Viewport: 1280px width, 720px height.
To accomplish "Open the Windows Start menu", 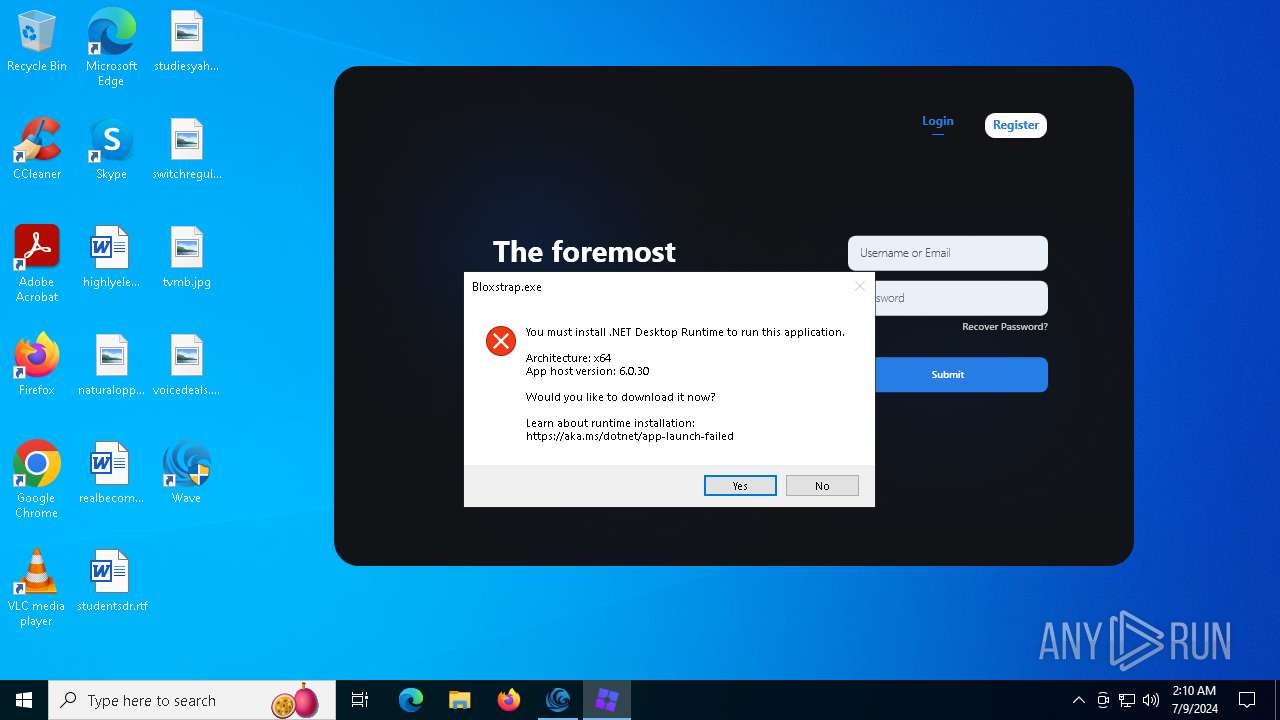I will 24,700.
